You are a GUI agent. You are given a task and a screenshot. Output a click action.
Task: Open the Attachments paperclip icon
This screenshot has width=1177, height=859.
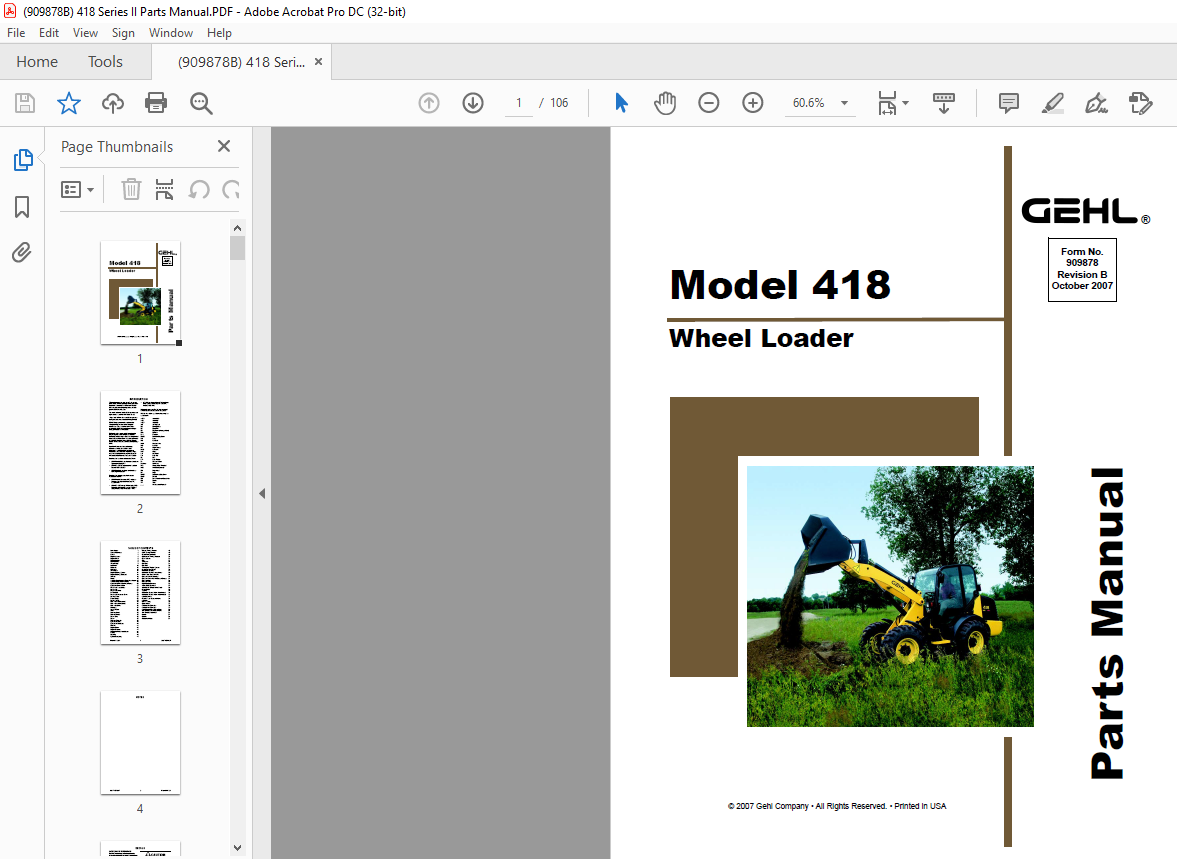pos(22,252)
